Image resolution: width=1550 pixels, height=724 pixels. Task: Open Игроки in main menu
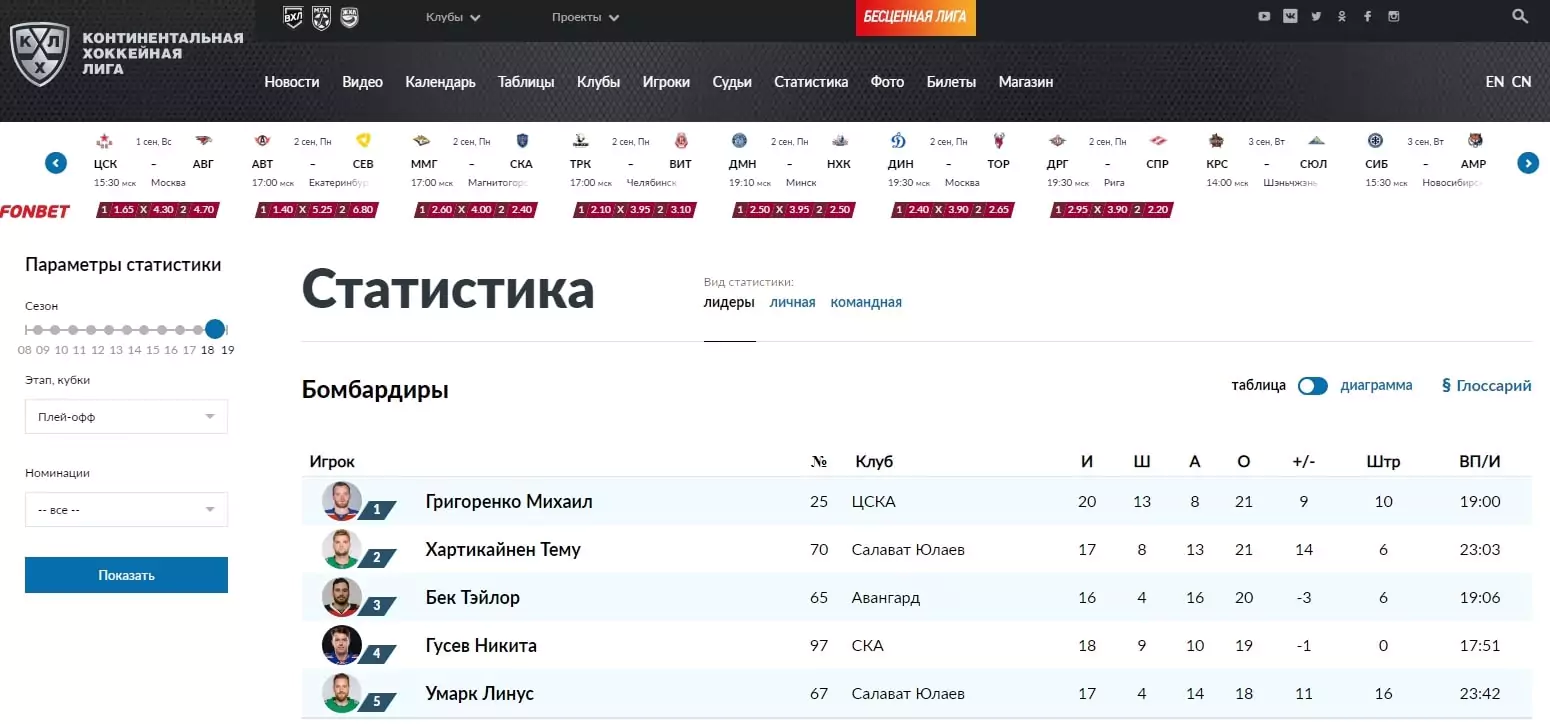tap(666, 82)
